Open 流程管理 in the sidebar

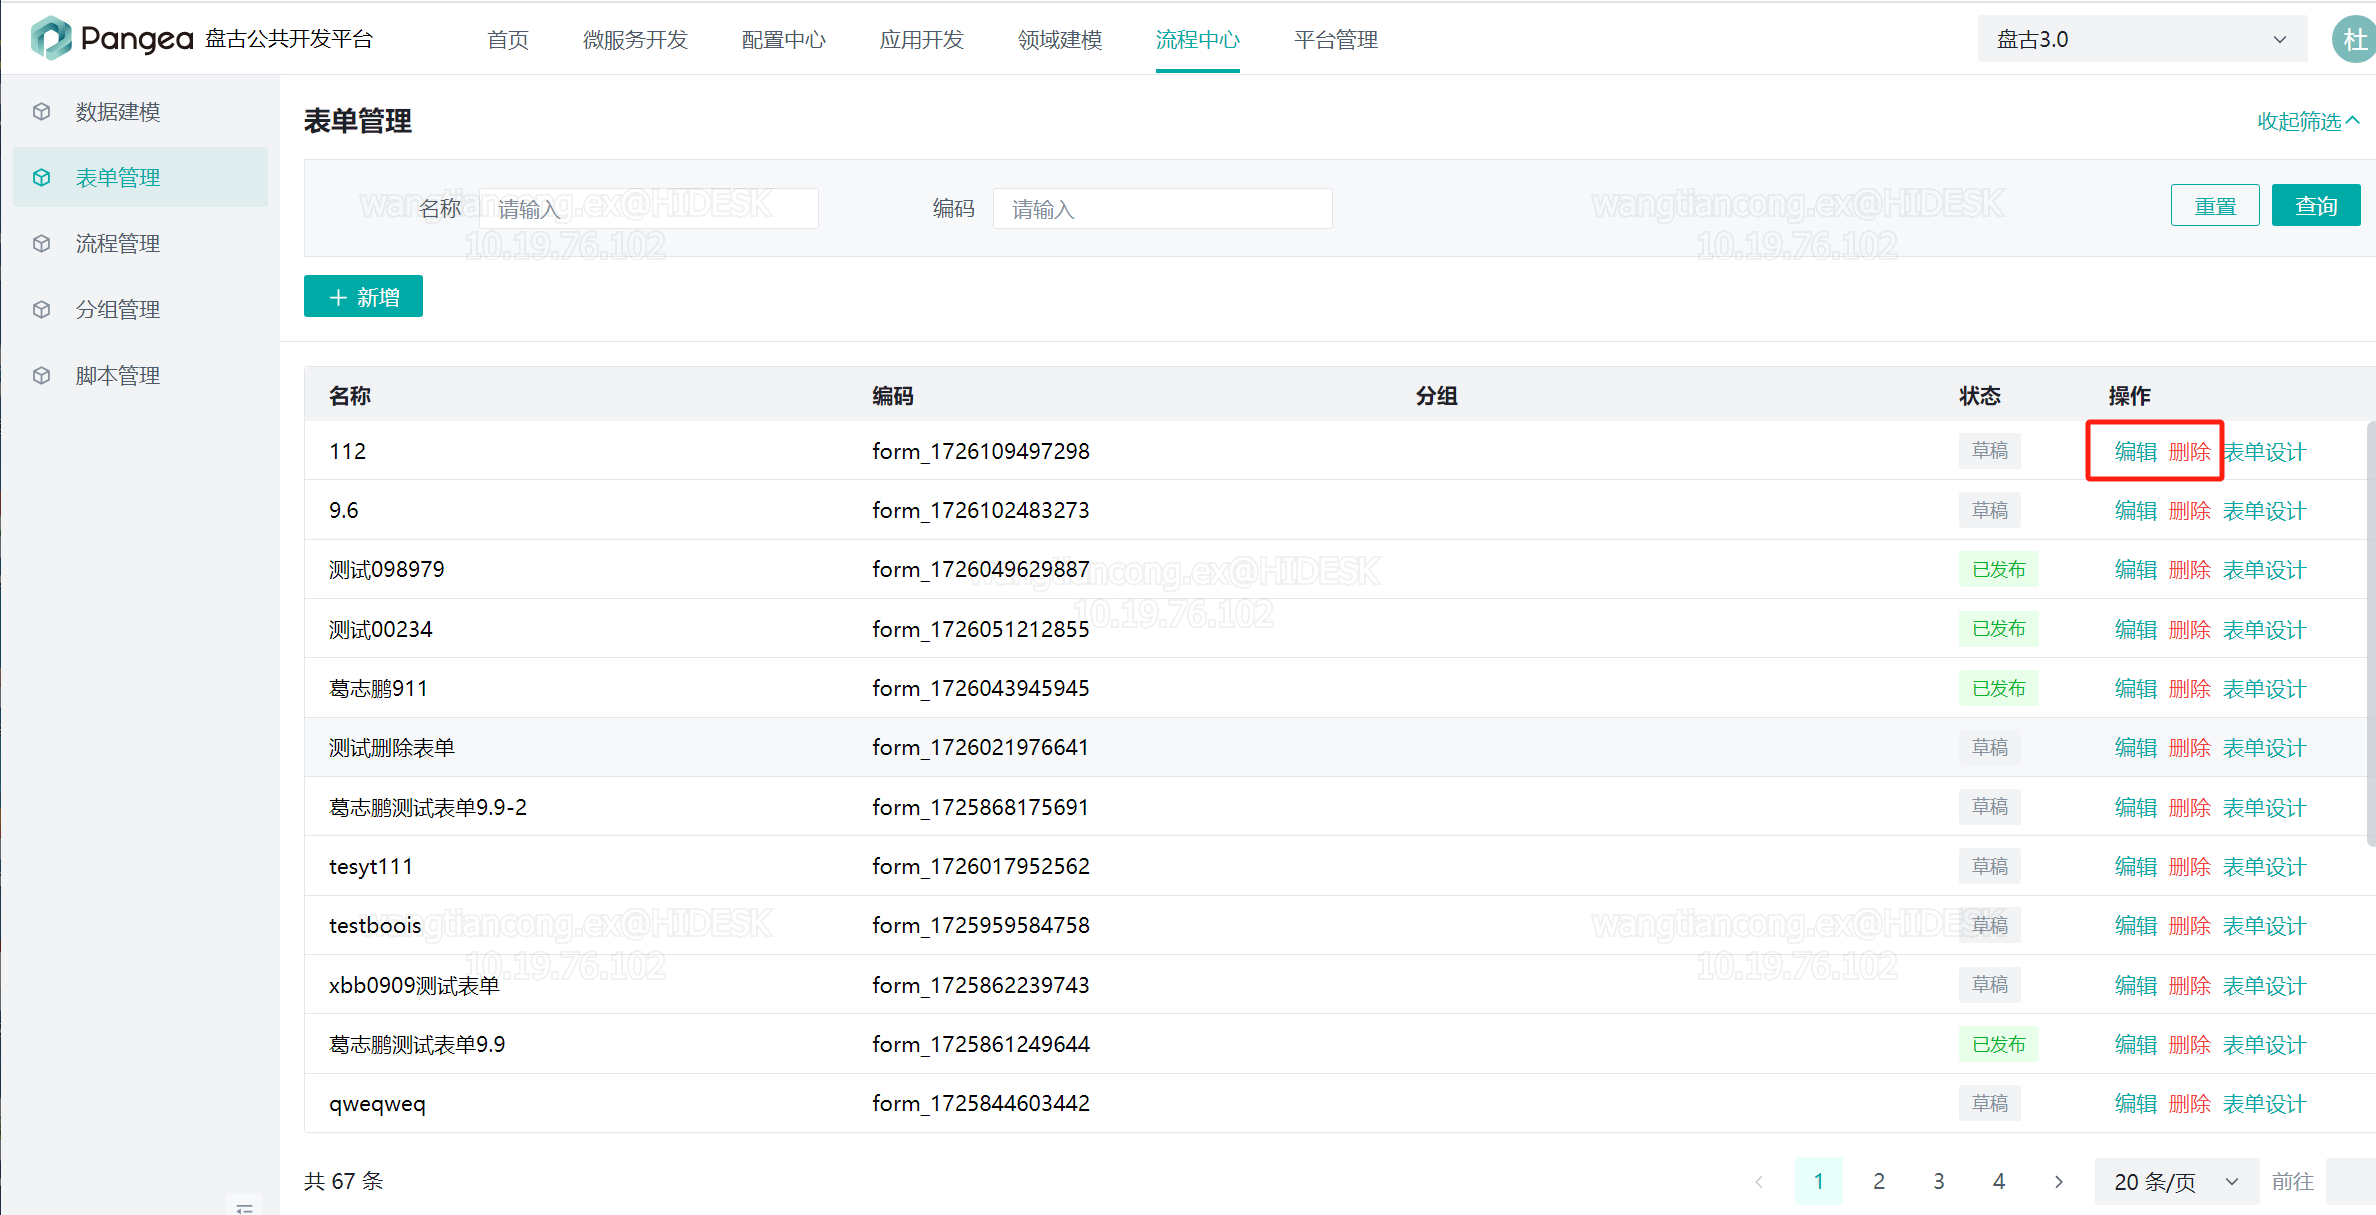click(141, 243)
